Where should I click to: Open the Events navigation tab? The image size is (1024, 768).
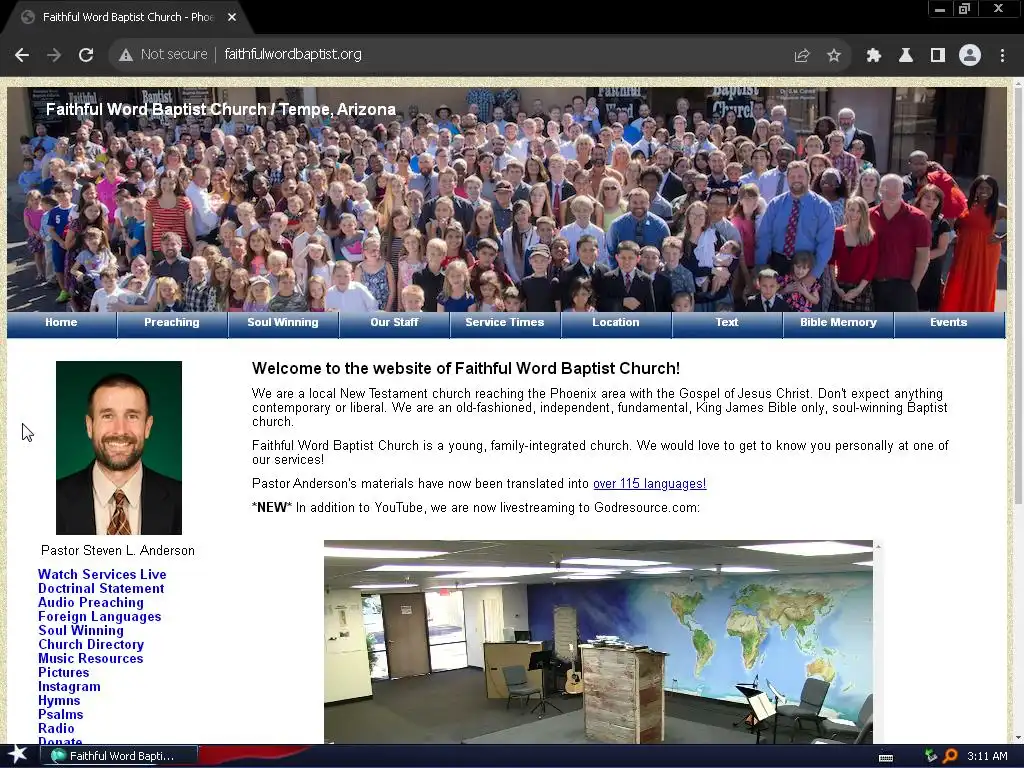pyautogui.click(x=949, y=323)
